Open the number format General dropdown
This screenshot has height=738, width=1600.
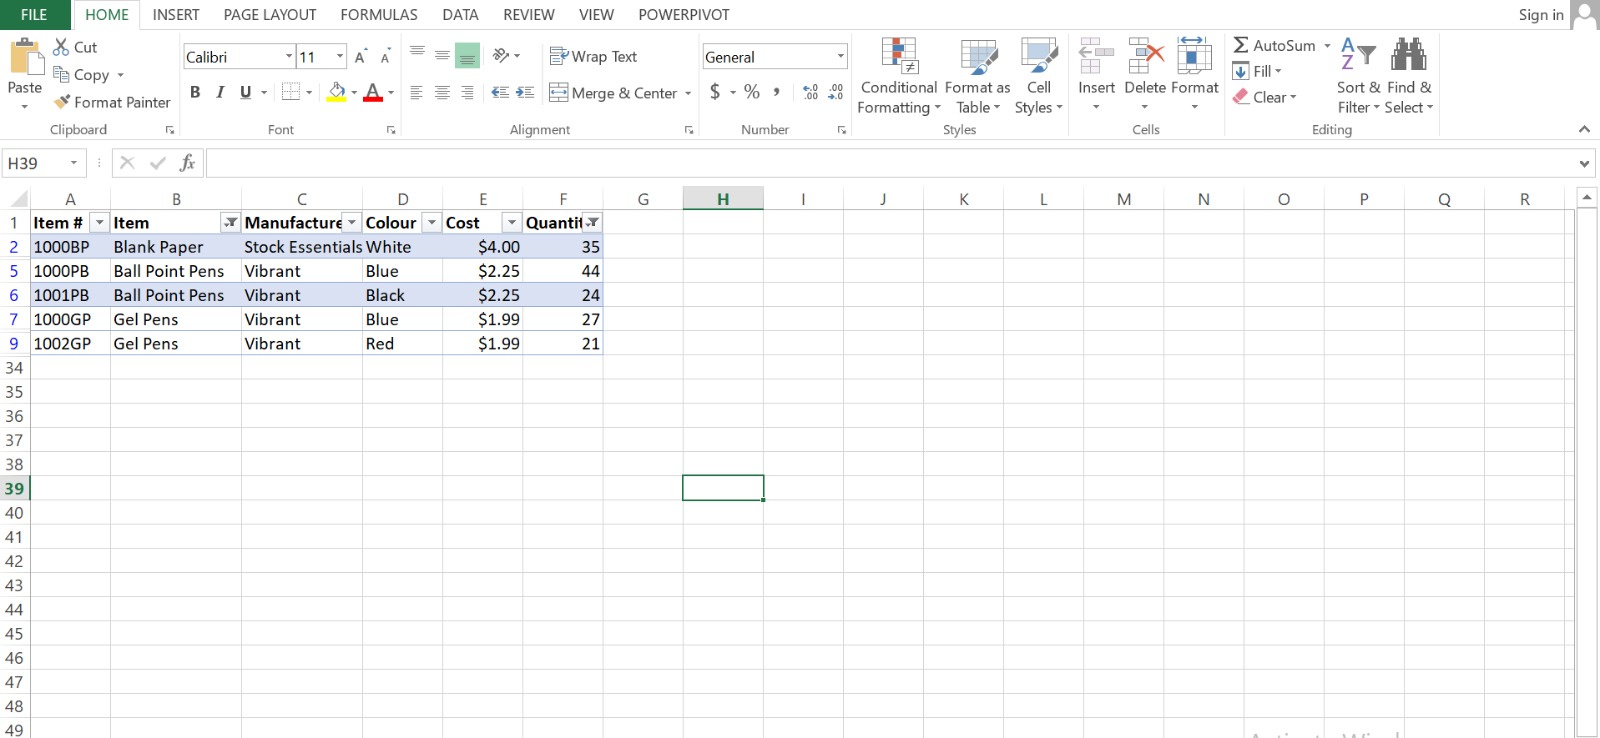coord(840,57)
